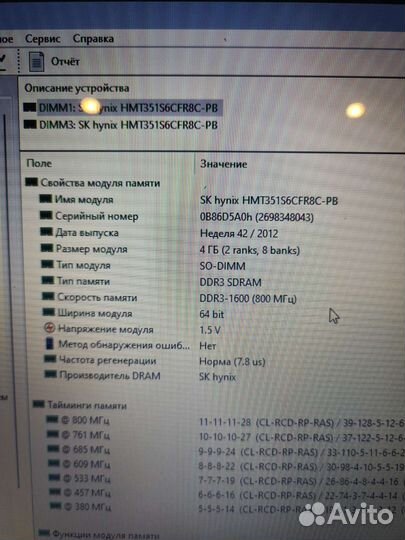Click icon beside Дата выпуска
405x540 pixels.
coord(46,231)
